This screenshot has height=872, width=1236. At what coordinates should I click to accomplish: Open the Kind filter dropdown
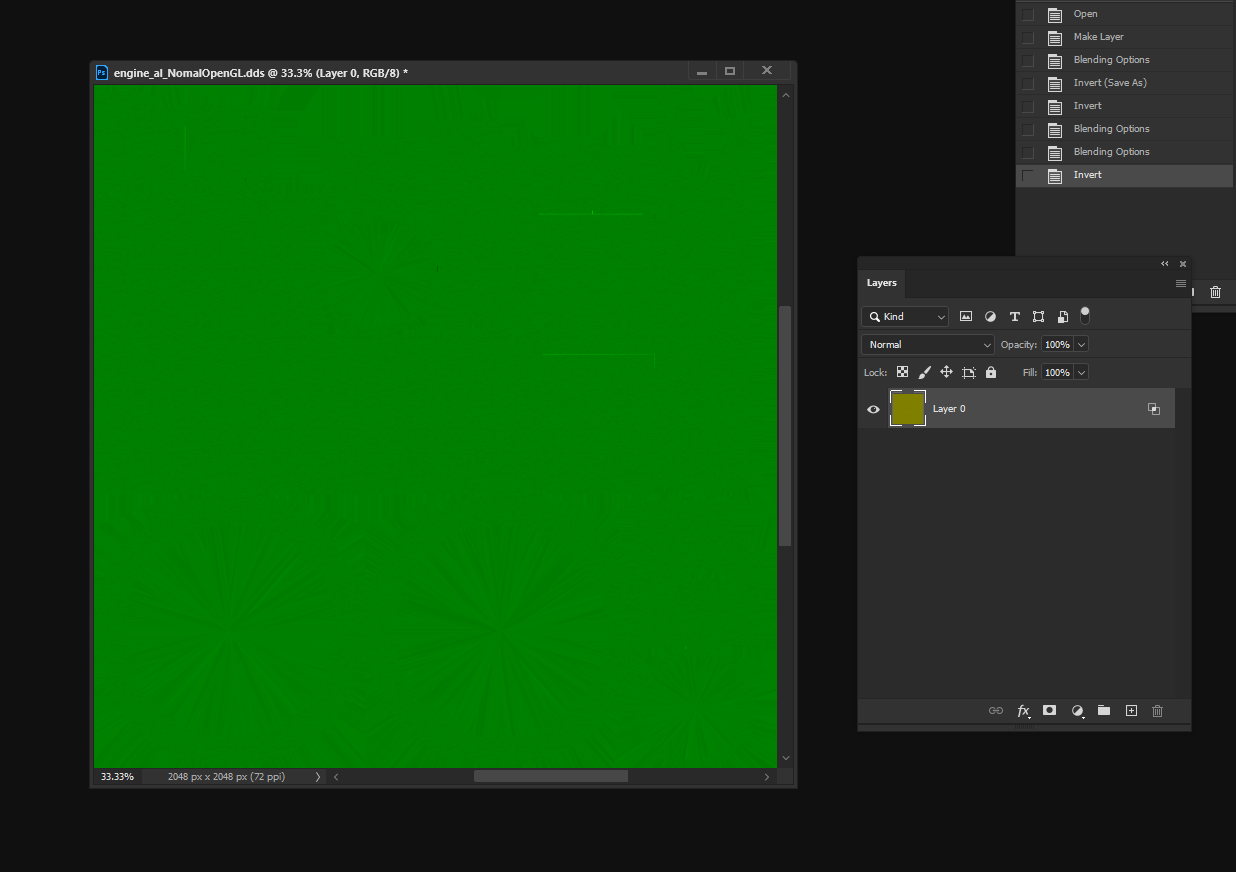[x=905, y=316]
